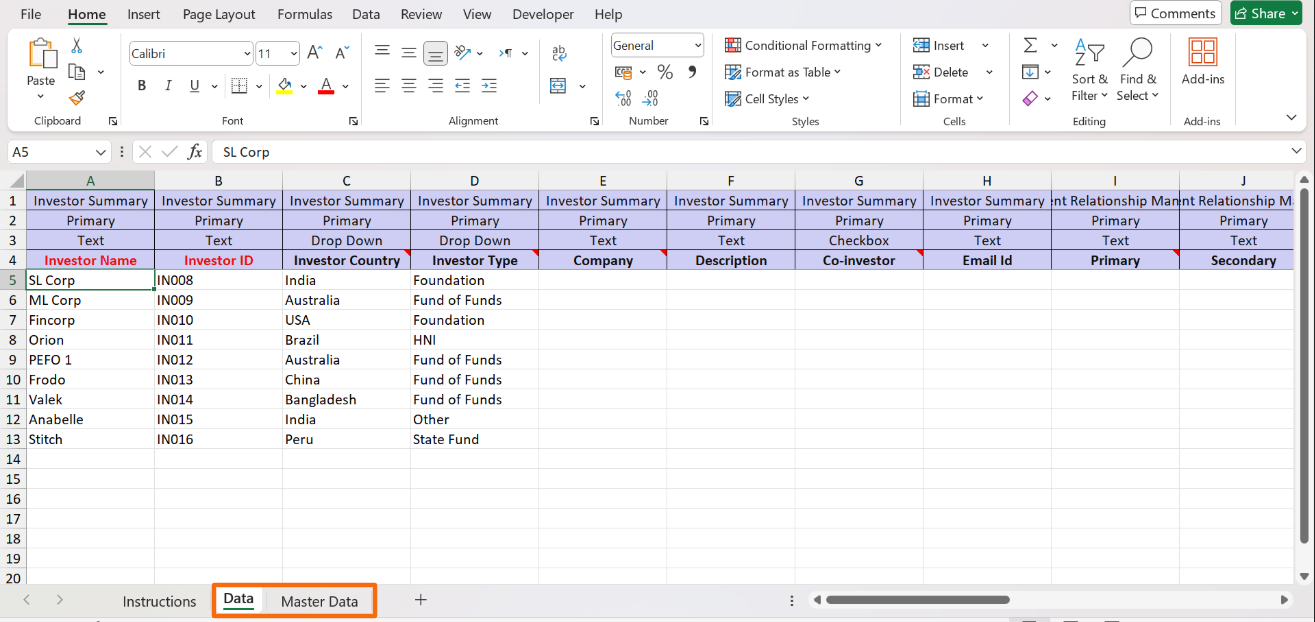The width and height of the screenshot is (1315, 622).
Task: Click the Format Painter brush icon
Action: [x=77, y=98]
